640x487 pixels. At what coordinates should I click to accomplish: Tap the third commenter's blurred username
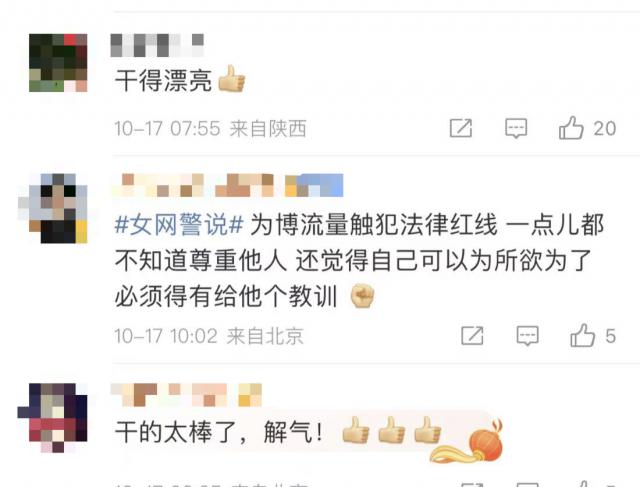coord(186,395)
